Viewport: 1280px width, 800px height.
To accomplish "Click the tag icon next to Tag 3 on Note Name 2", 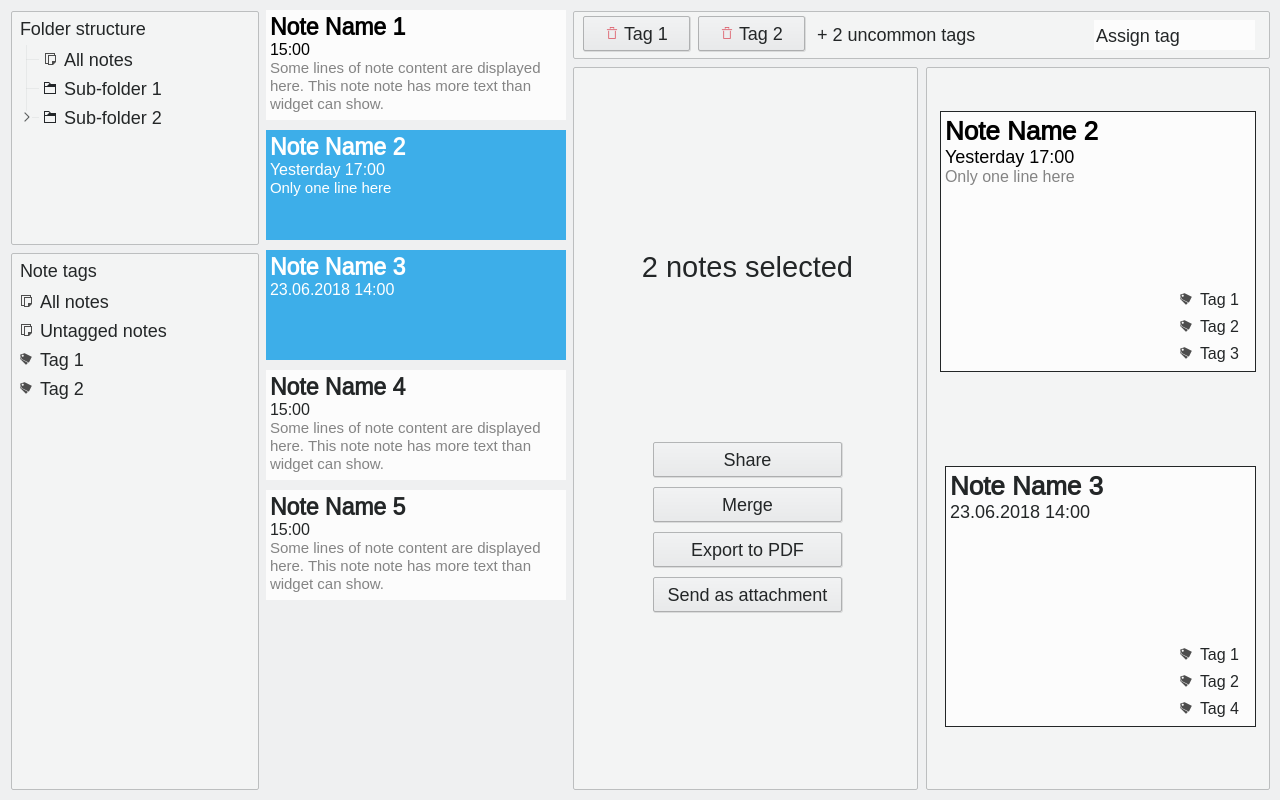I will click(1184, 352).
